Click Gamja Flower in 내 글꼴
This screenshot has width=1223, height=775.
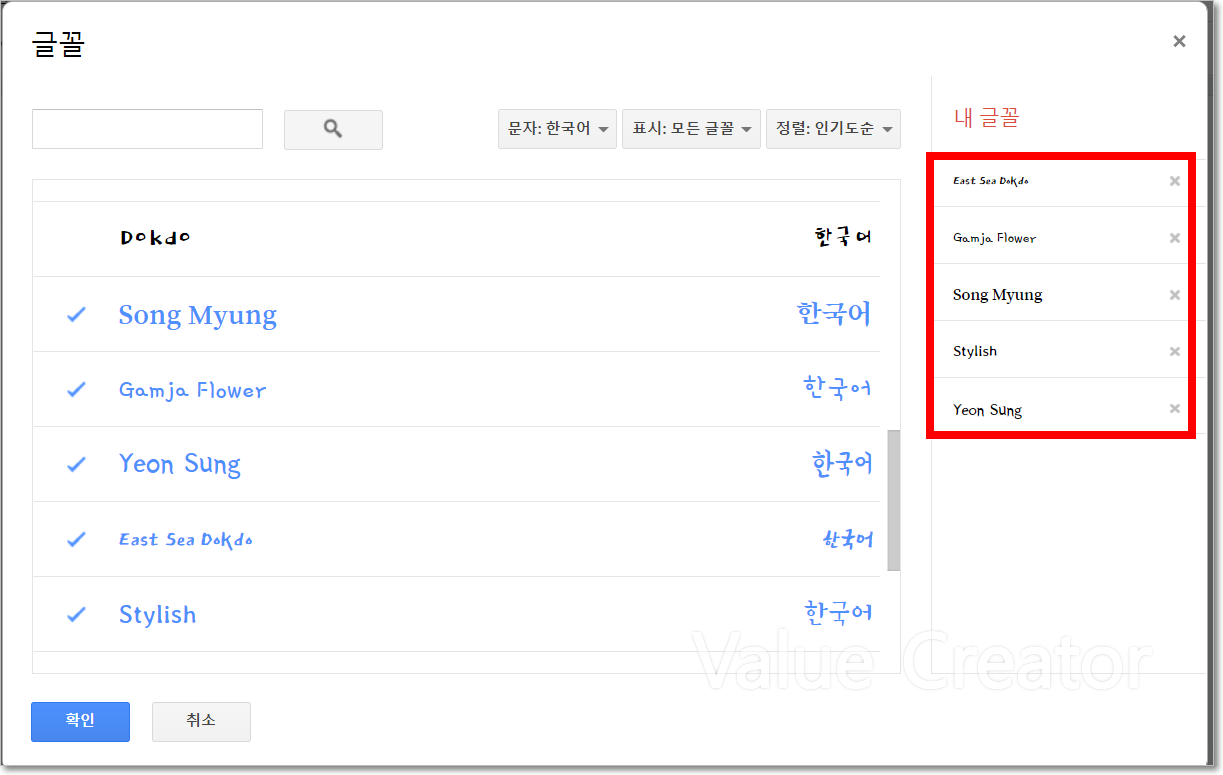click(994, 238)
